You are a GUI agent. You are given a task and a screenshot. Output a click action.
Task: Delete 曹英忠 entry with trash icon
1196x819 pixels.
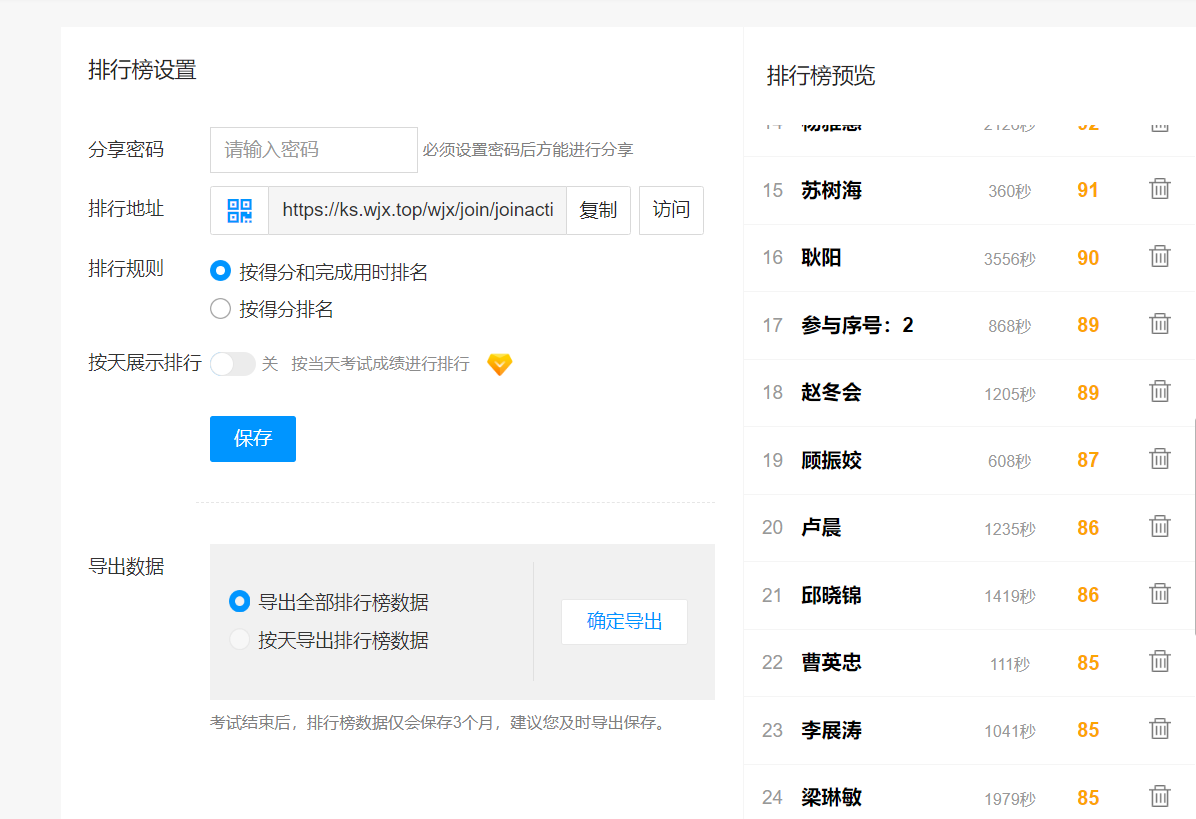pyautogui.click(x=1159, y=662)
